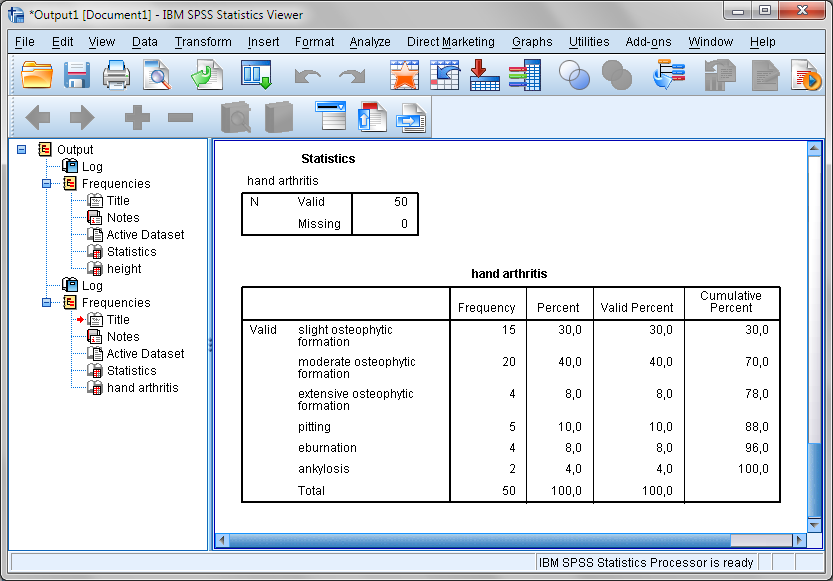Click the blue overlapping circles toolbar icon

(574, 75)
